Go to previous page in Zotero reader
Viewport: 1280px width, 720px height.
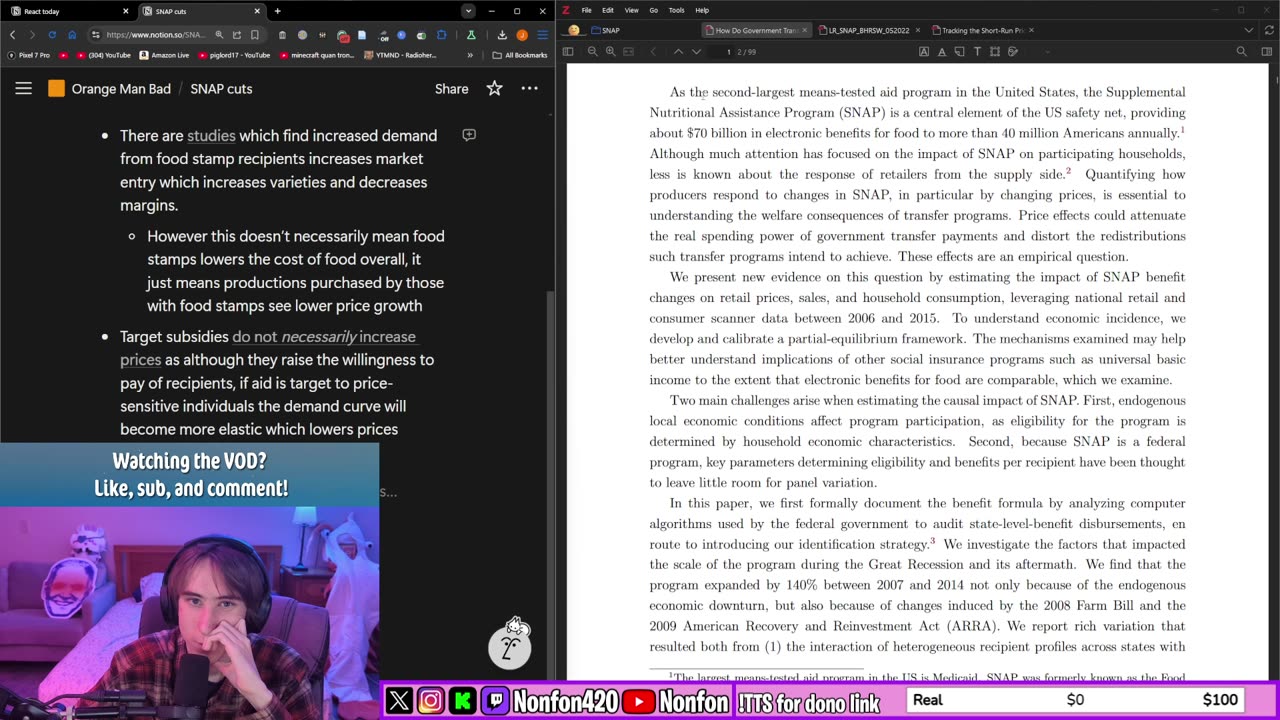point(678,51)
